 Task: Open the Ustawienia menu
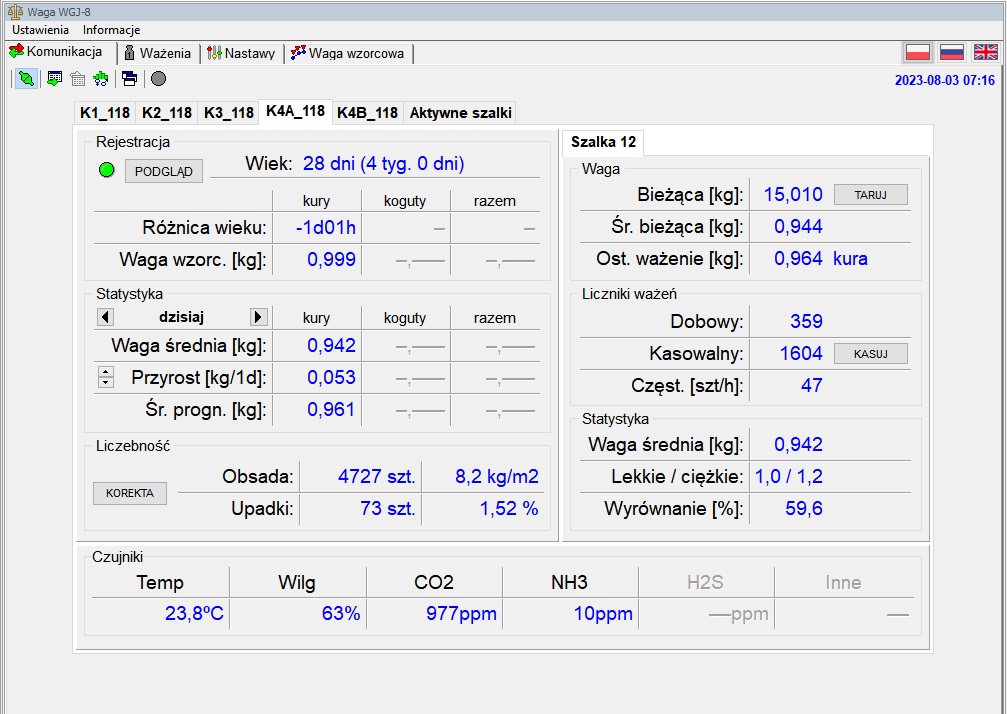click(x=40, y=30)
